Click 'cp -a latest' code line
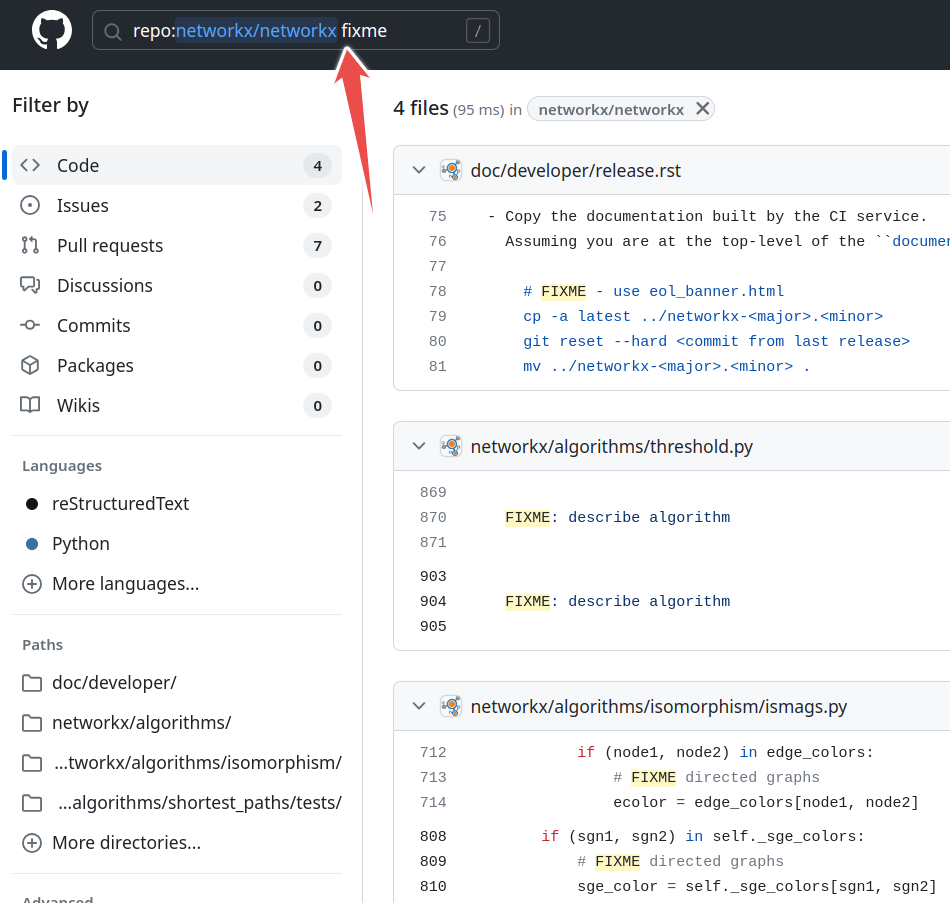This screenshot has width=950, height=903. [x=703, y=316]
